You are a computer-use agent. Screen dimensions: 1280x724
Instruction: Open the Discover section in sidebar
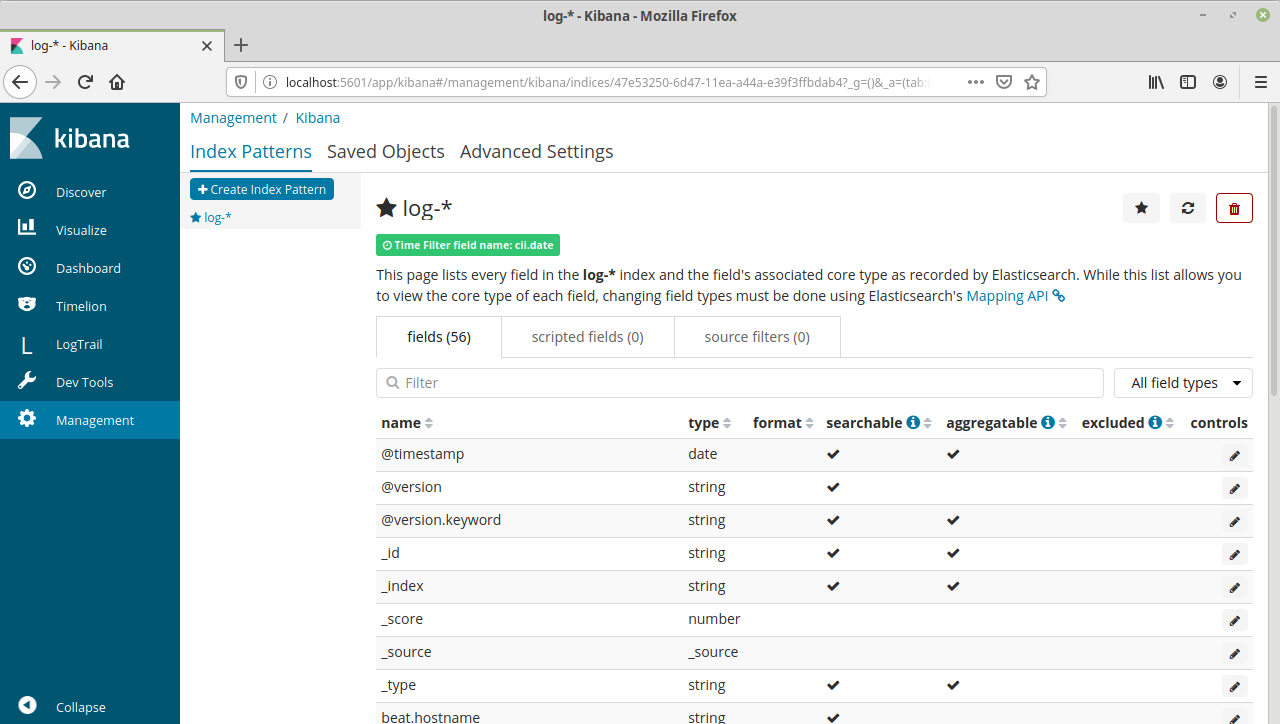(80, 191)
